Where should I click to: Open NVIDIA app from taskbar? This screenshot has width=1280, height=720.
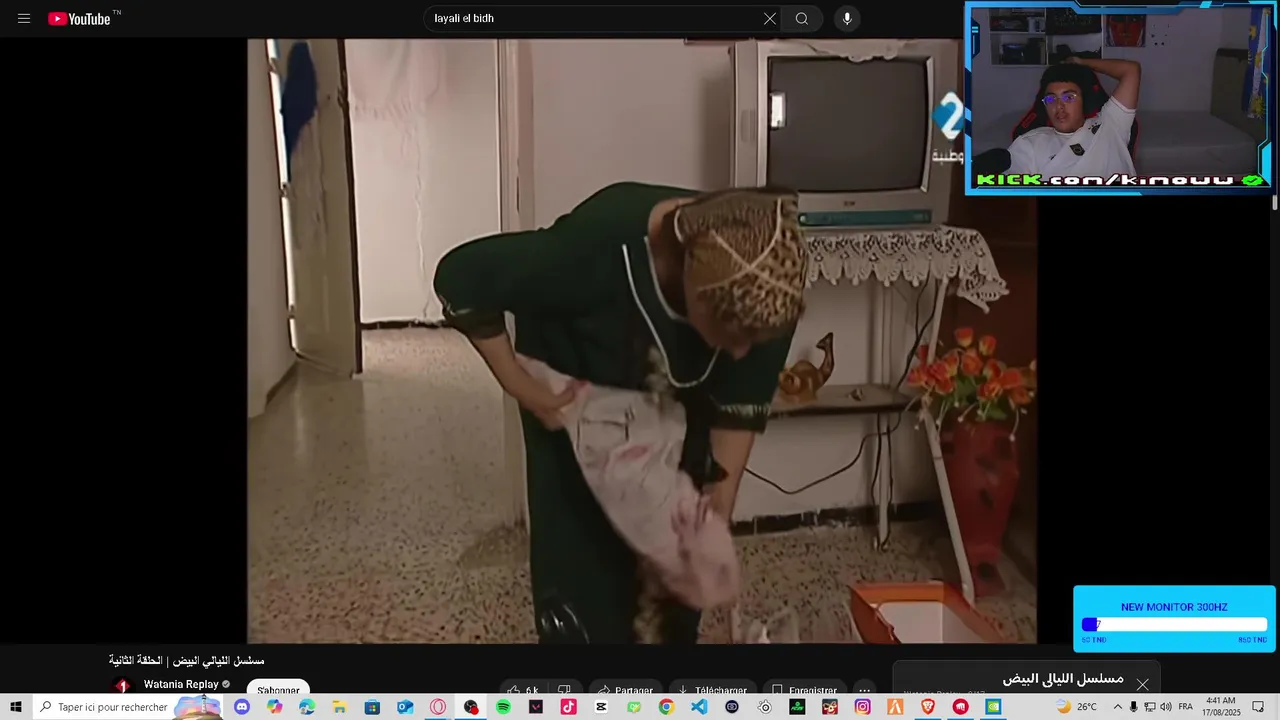point(993,707)
